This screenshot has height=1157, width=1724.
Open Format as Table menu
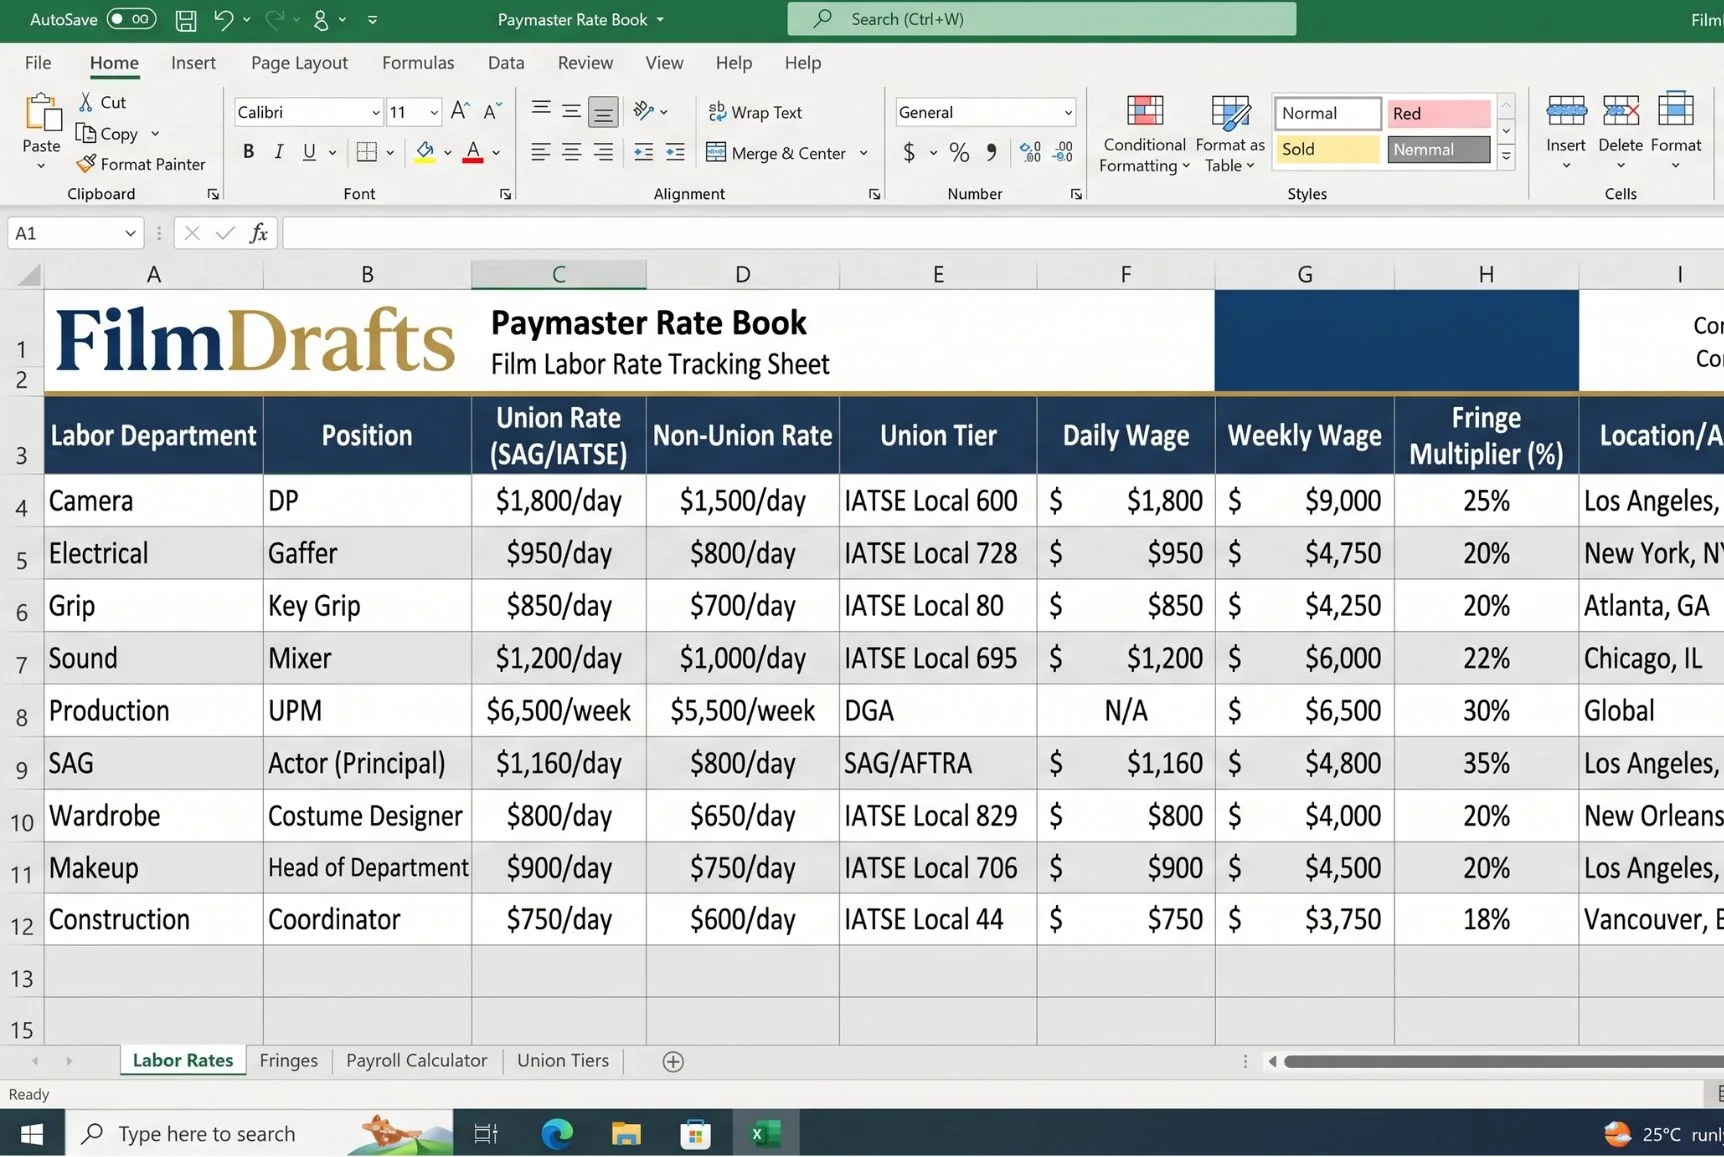(1230, 133)
